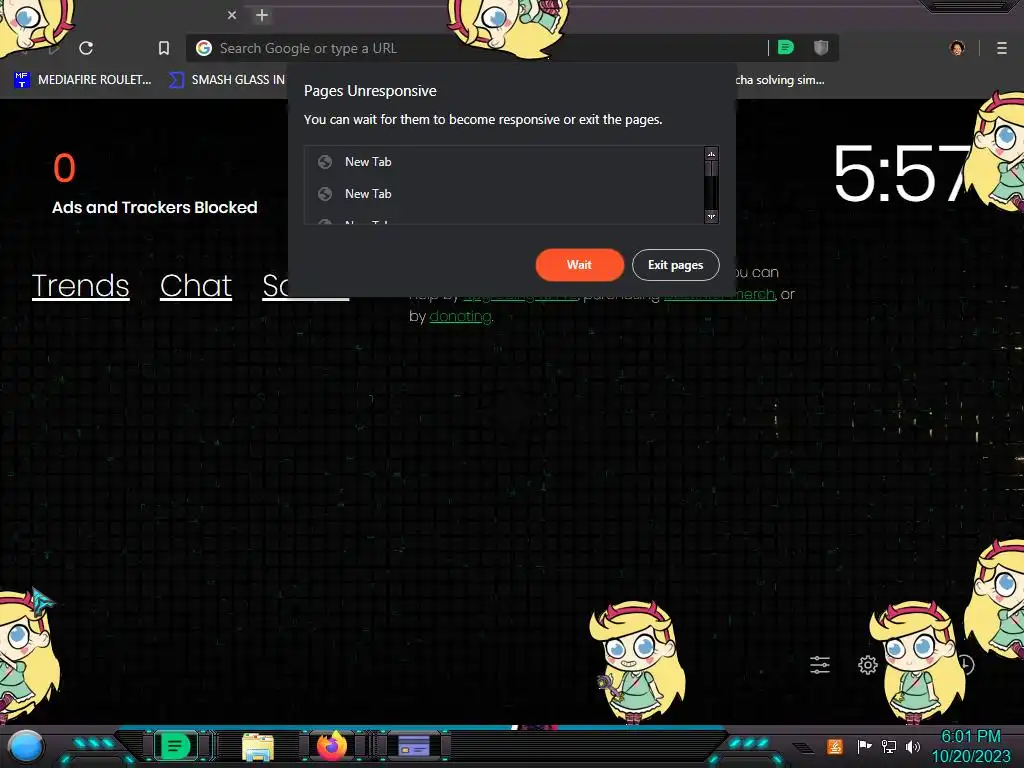Open Action Center flag tray icon

point(864,746)
